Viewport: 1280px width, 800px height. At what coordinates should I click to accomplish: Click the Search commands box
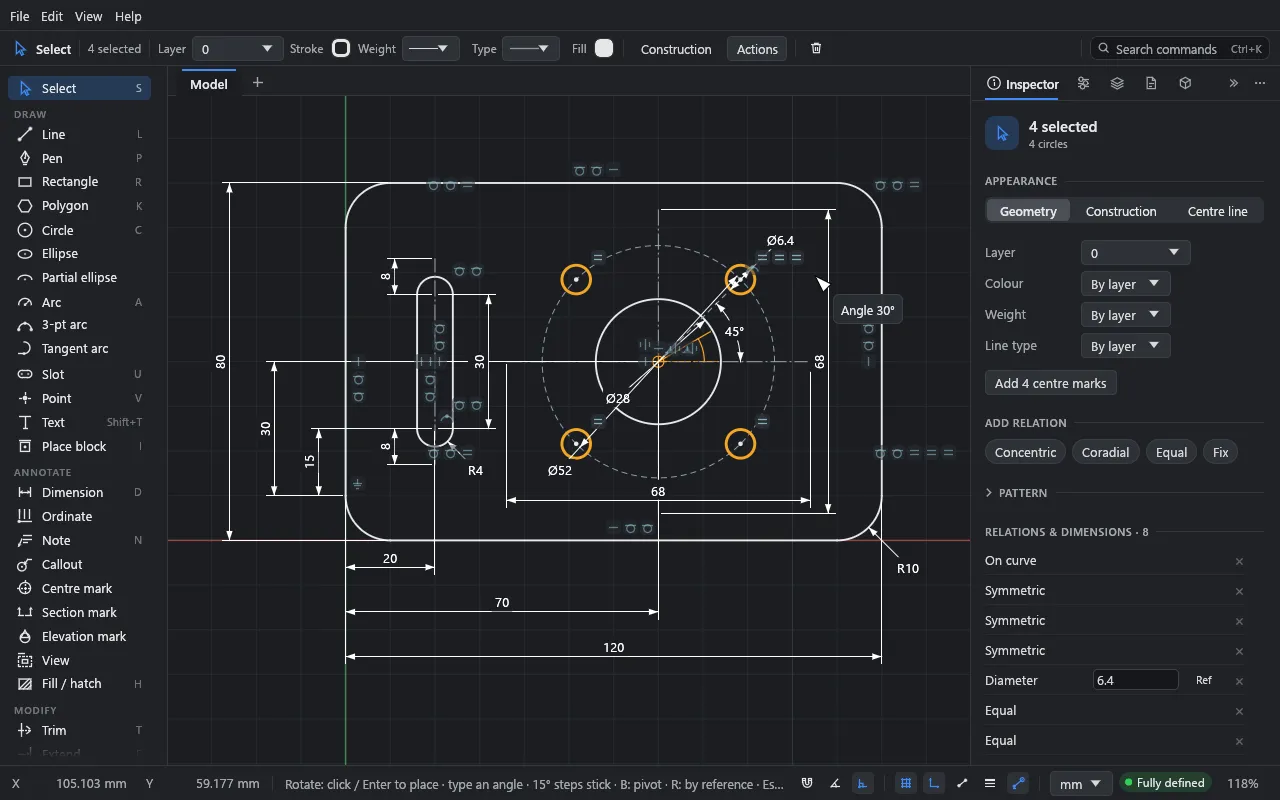pyautogui.click(x=1180, y=49)
